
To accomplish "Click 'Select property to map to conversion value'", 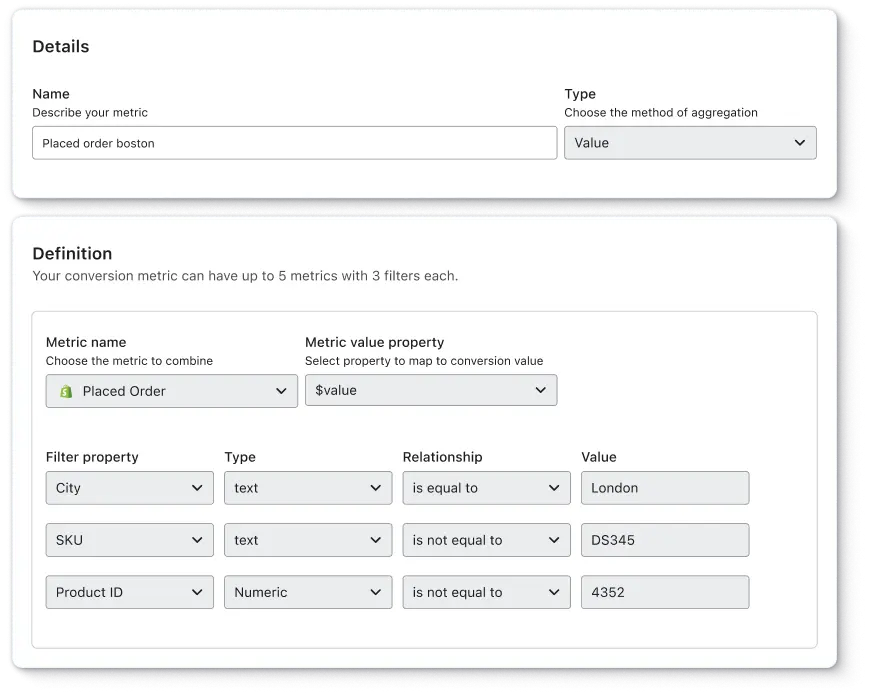I will (x=424, y=361).
